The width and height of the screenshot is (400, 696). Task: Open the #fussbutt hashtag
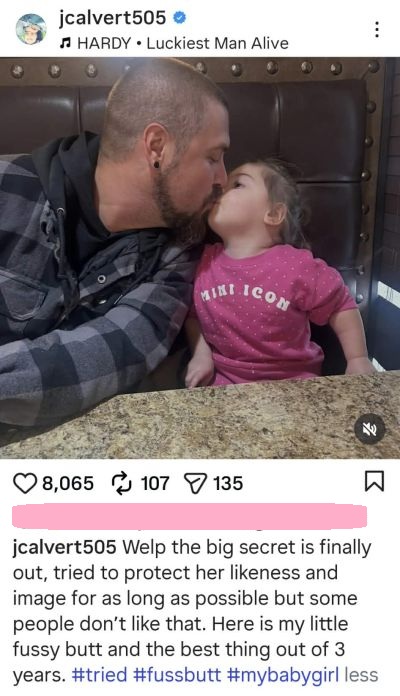(177, 675)
